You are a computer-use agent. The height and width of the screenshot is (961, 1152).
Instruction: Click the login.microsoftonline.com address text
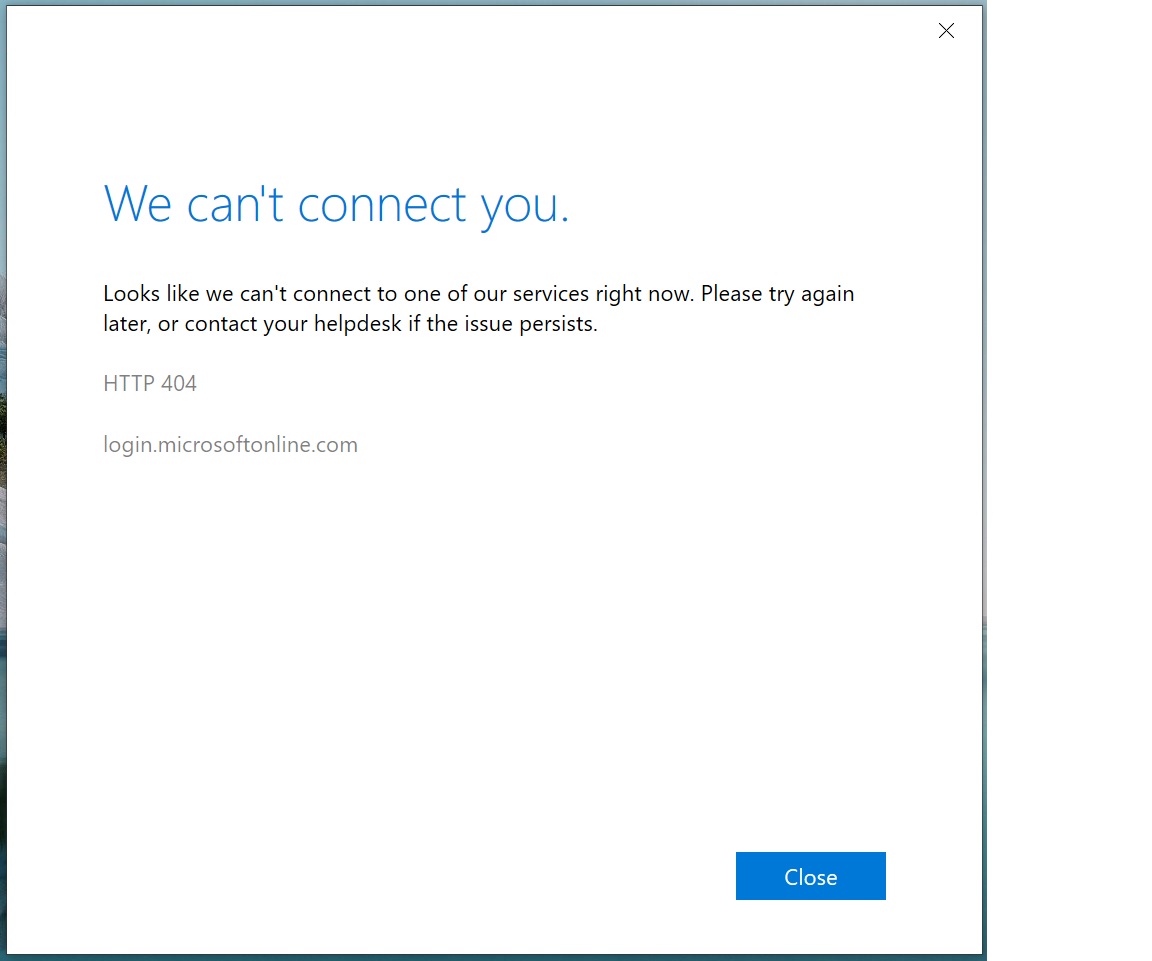[230, 445]
